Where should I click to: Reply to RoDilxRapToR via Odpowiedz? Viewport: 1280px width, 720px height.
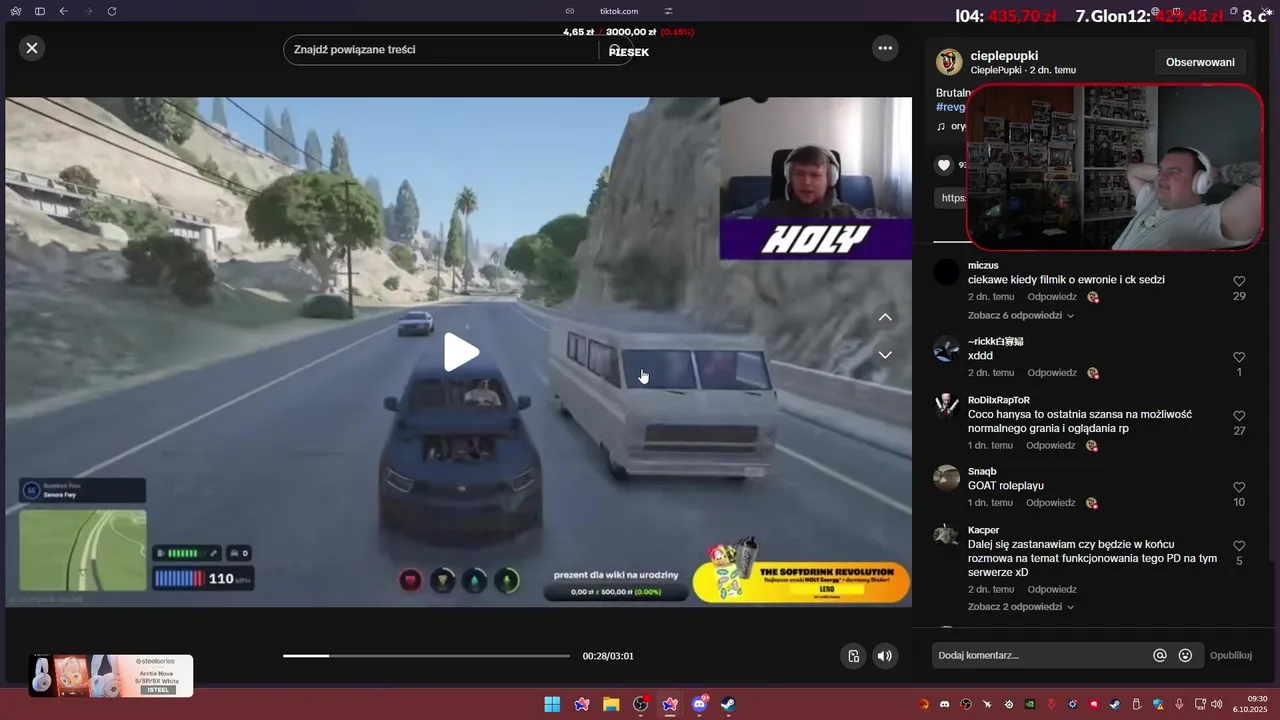(x=1051, y=446)
